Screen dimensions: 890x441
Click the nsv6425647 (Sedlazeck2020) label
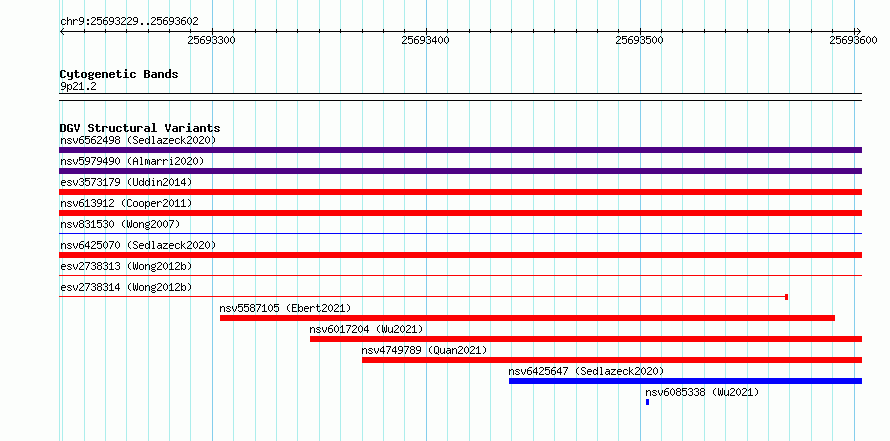586,371
